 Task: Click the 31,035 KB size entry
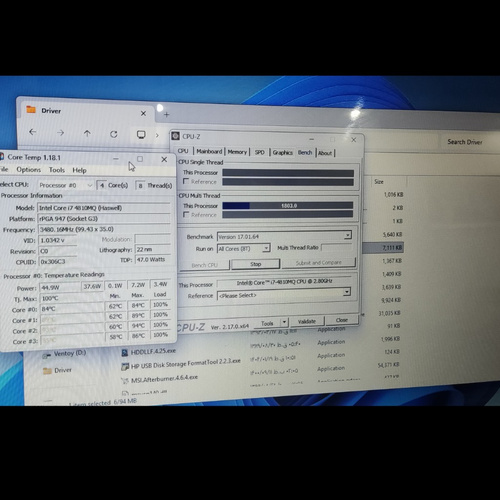coord(389,313)
